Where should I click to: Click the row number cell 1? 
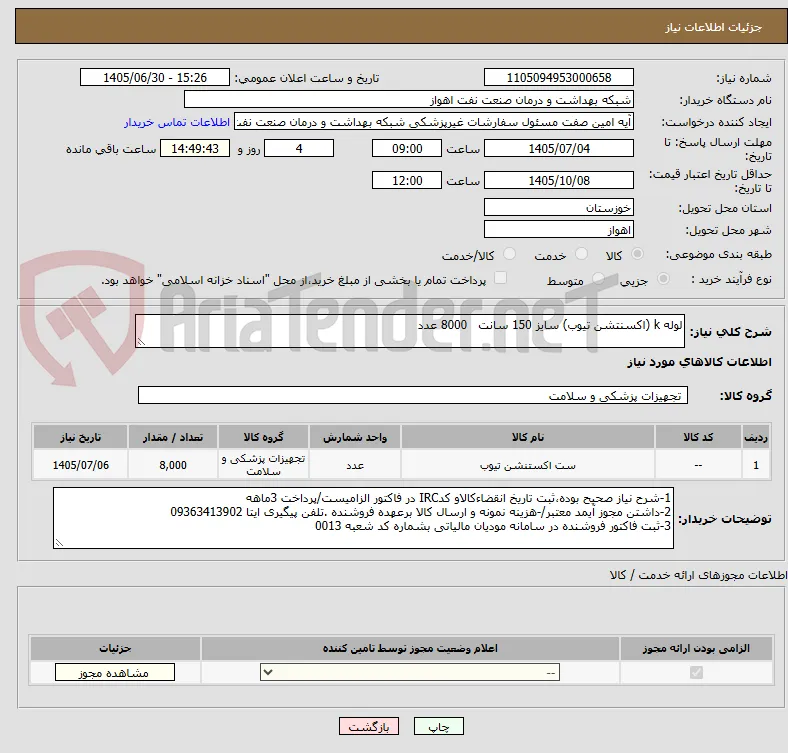756,465
